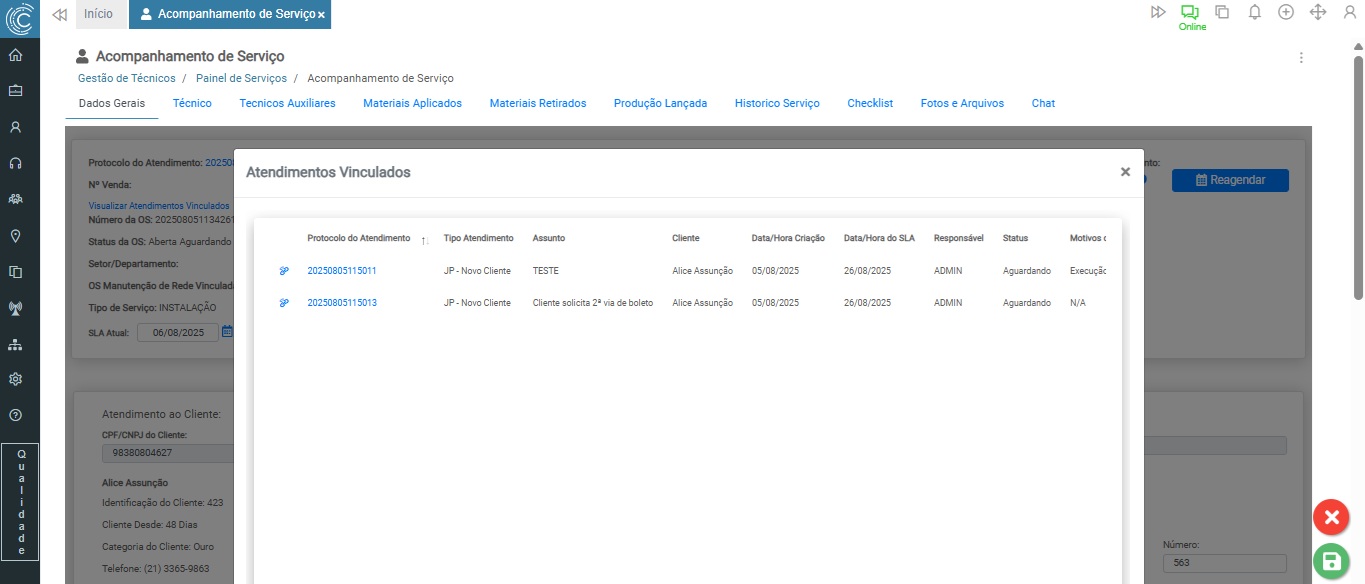Close the Atendimentos Vinculados dialog
This screenshot has height=584, width=1365.
[1125, 172]
